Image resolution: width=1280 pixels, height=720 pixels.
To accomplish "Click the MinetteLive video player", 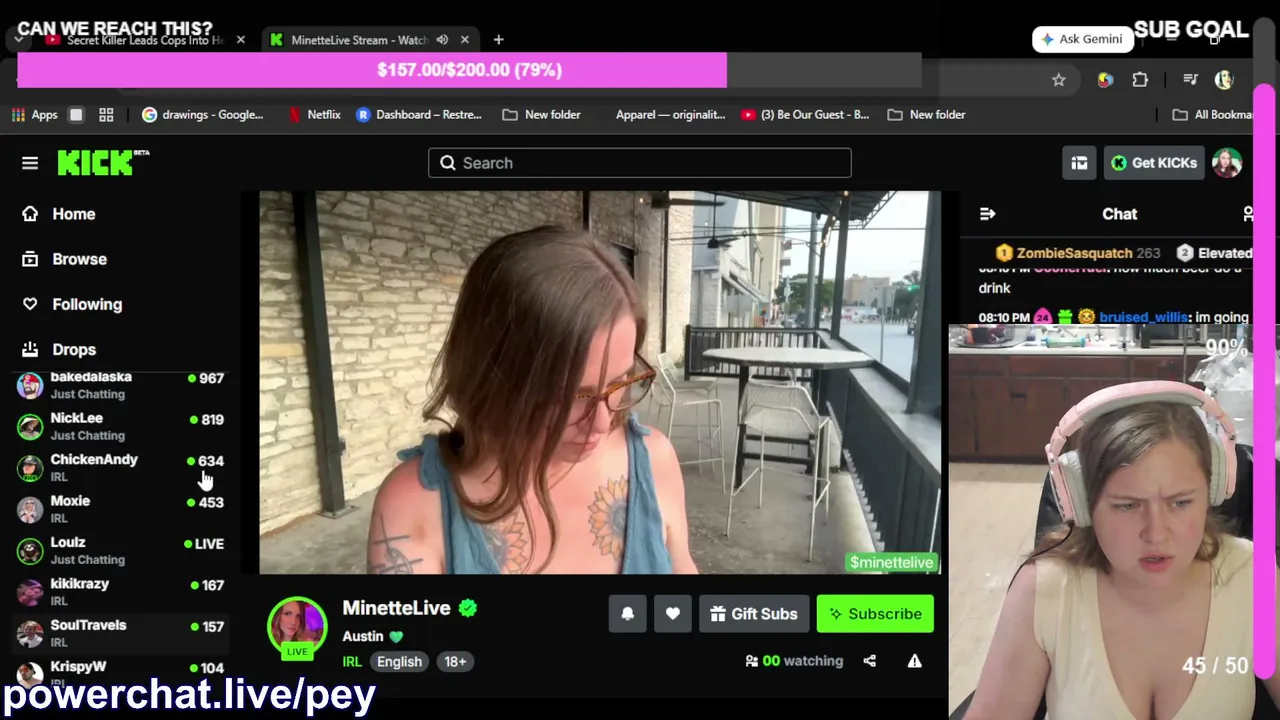I will pyautogui.click(x=600, y=383).
